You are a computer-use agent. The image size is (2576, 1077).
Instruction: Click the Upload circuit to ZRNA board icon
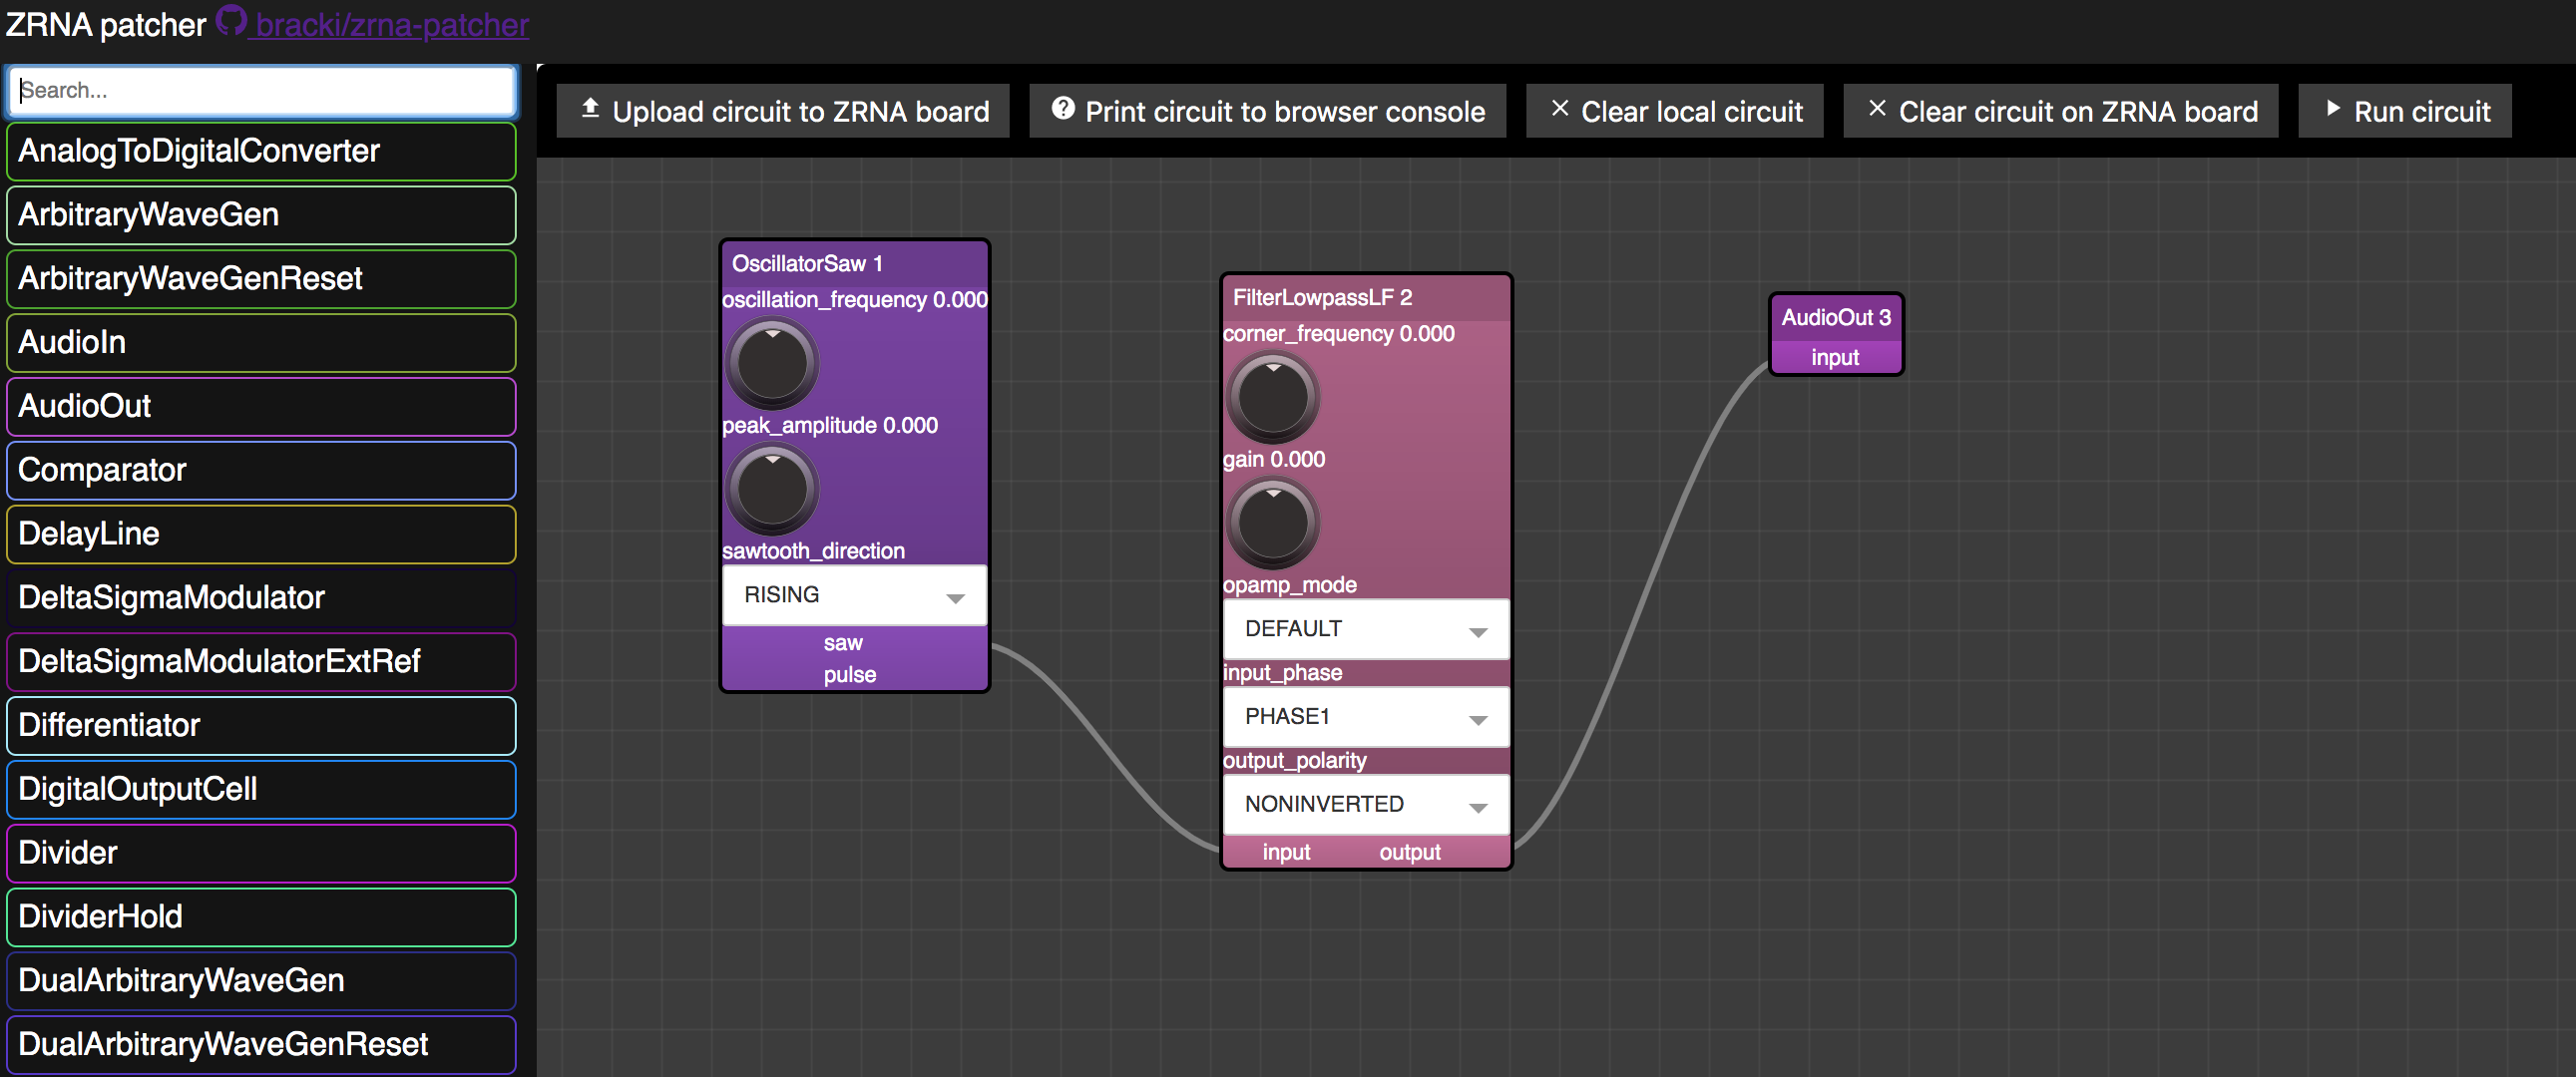click(x=590, y=110)
